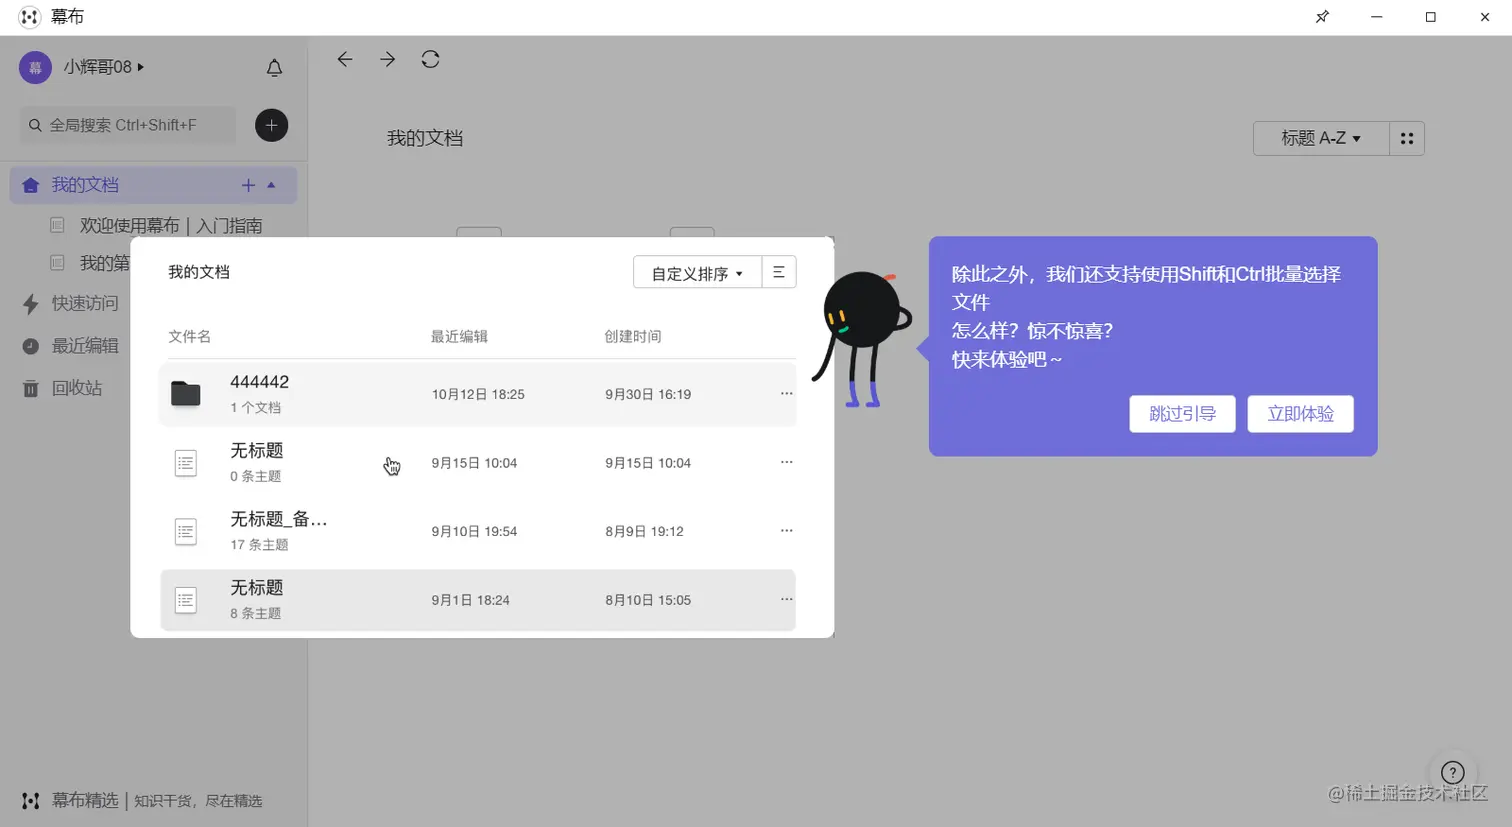Click the more options dots for 444442 folder
The height and width of the screenshot is (827, 1512).
786,393
